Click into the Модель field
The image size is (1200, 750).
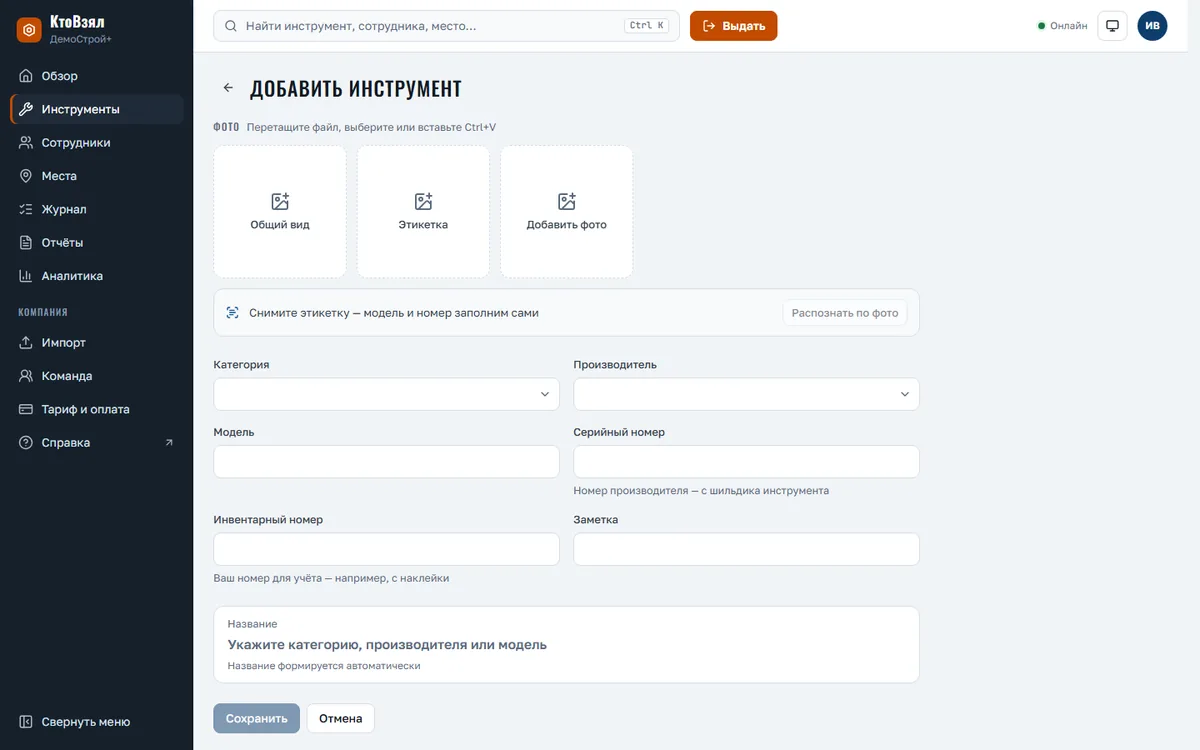pos(387,462)
